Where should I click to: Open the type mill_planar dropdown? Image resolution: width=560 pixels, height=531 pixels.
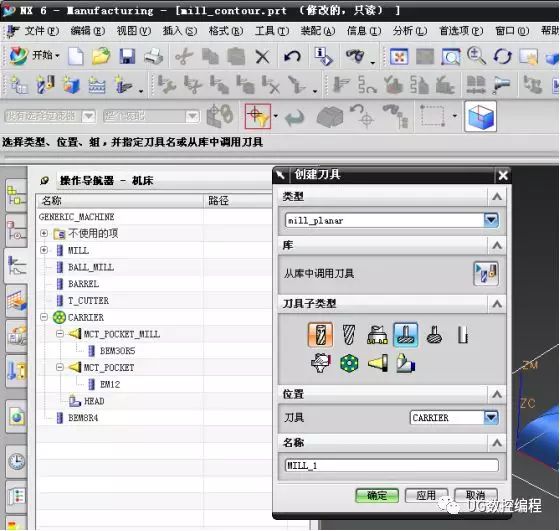[x=491, y=220]
